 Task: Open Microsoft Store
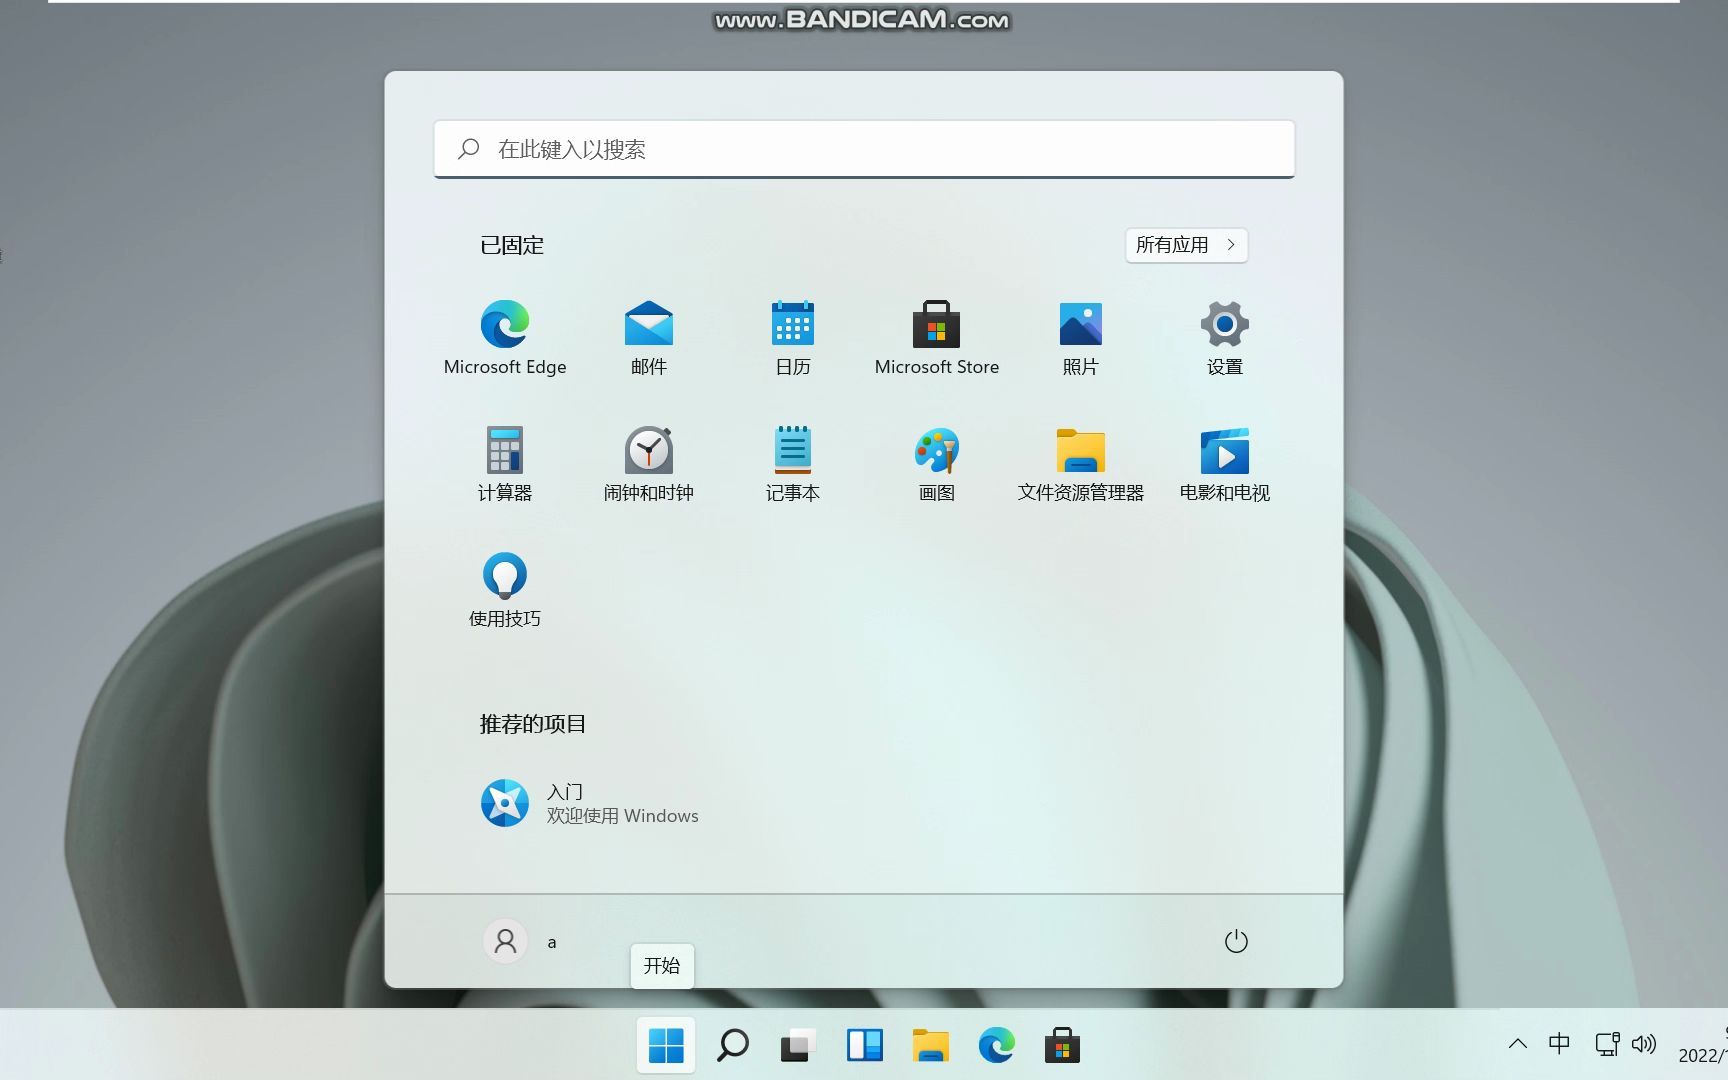click(936, 335)
